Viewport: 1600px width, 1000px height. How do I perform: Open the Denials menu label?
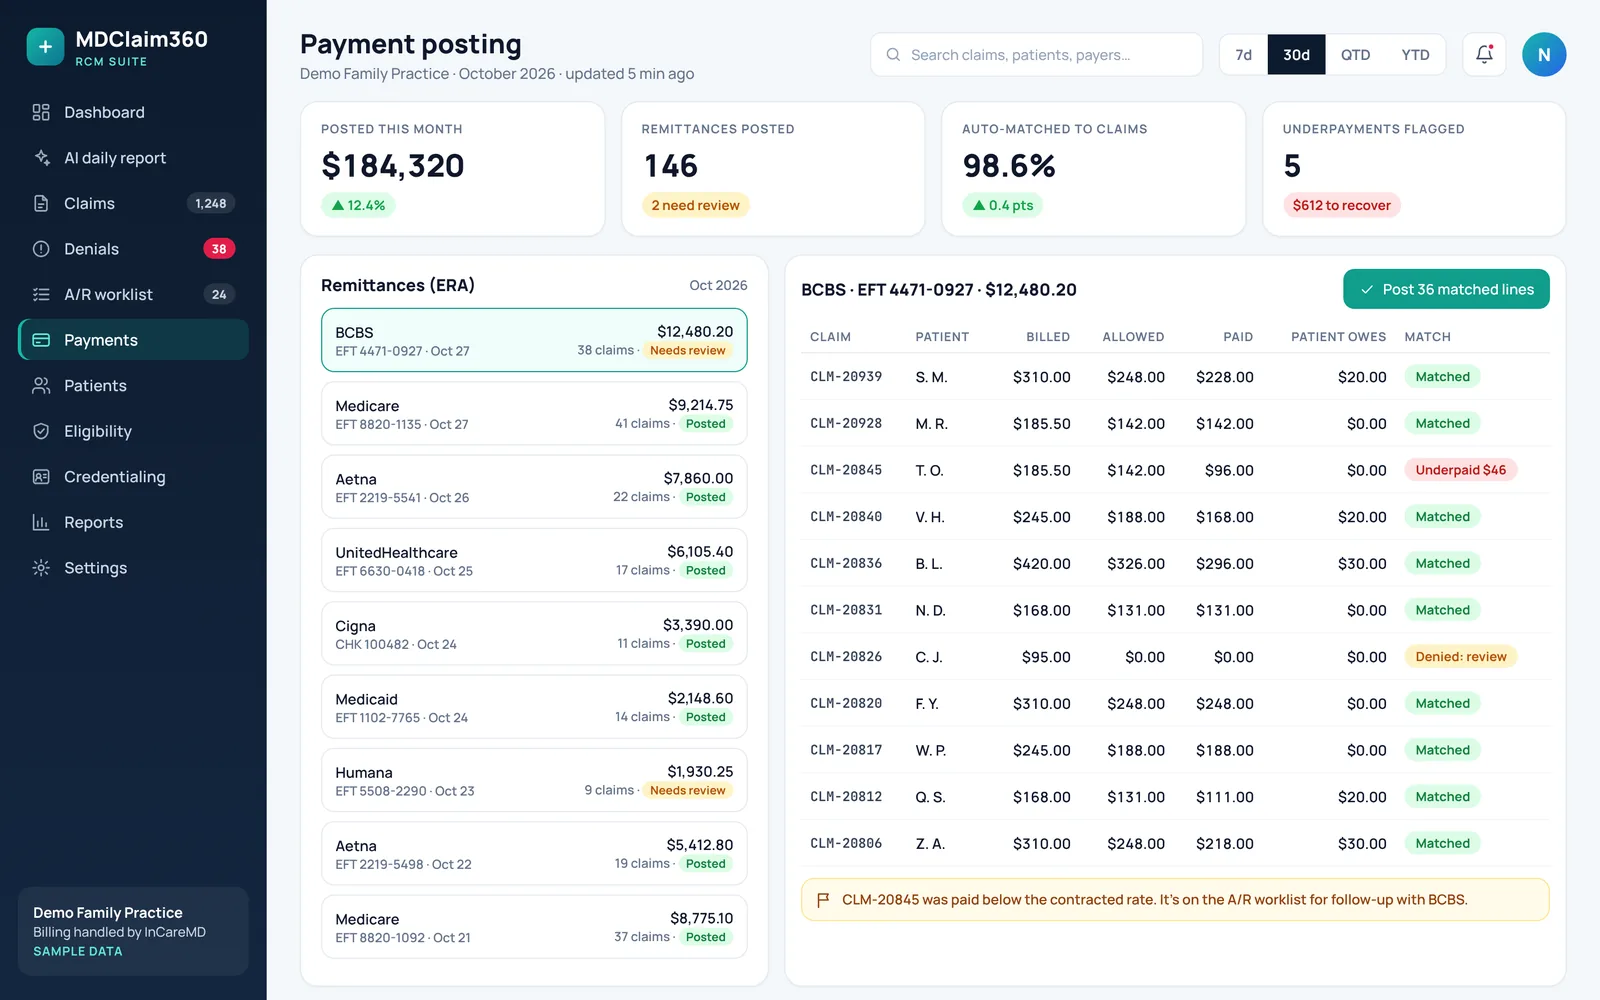click(x=91, y=249)
